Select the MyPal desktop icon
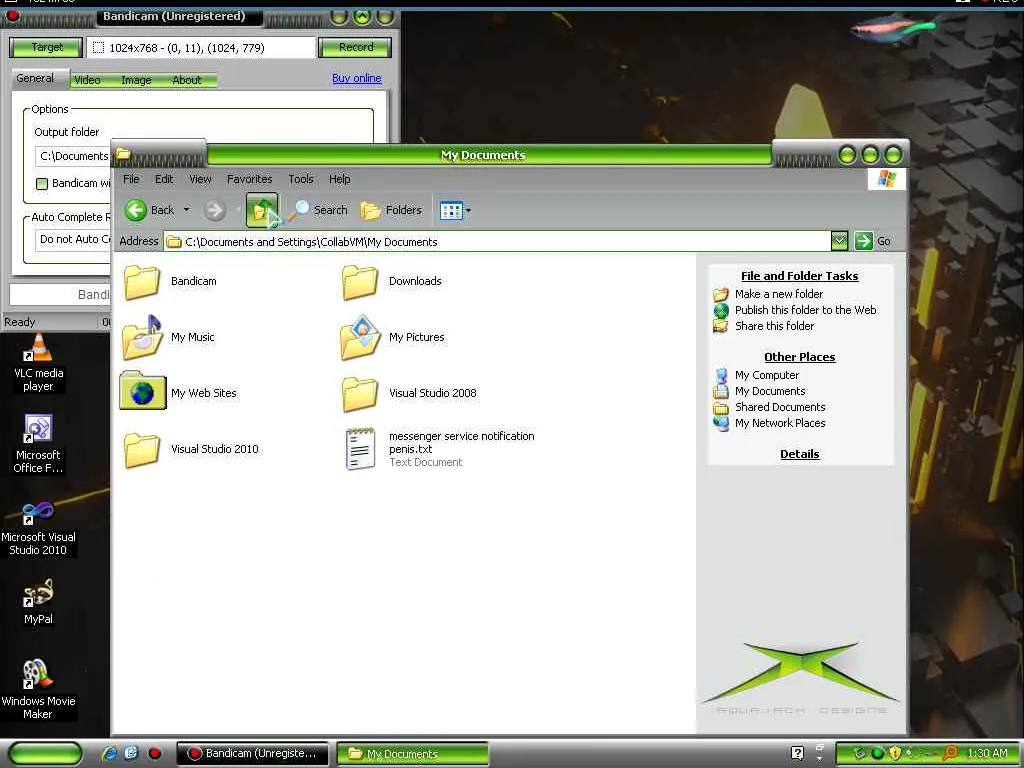Image resolution: width=1024 pixels, height=768 pixels. [x=38, y=601]
